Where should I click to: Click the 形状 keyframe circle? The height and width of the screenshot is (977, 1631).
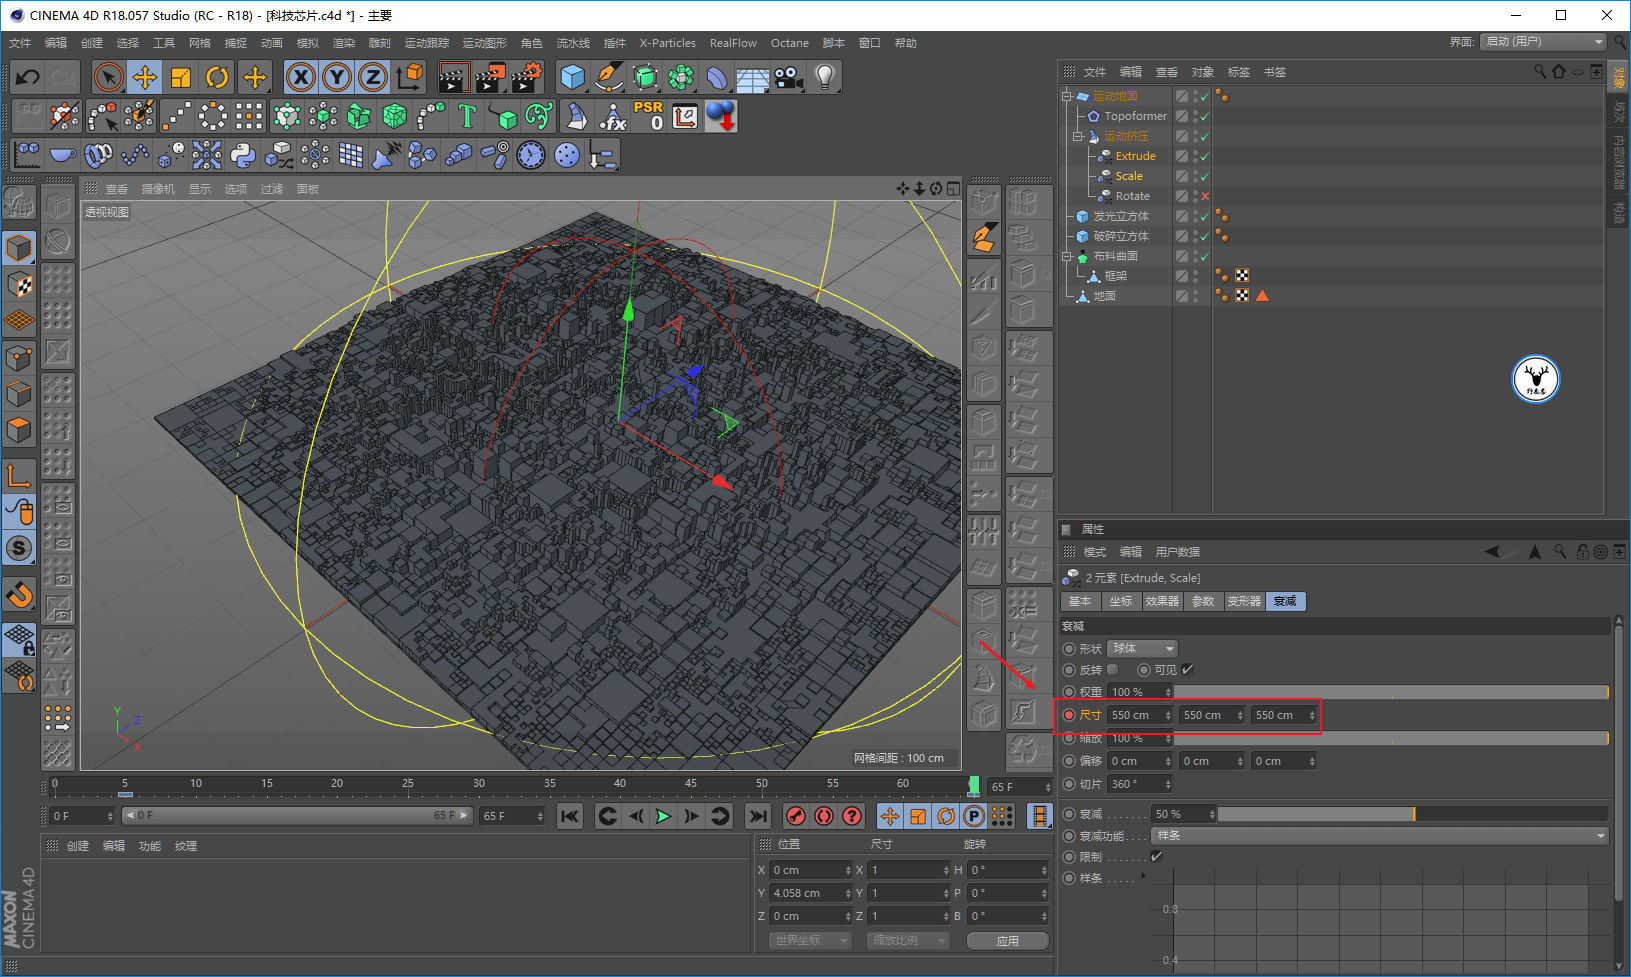pyautogui.click(x=1069, y=649)
